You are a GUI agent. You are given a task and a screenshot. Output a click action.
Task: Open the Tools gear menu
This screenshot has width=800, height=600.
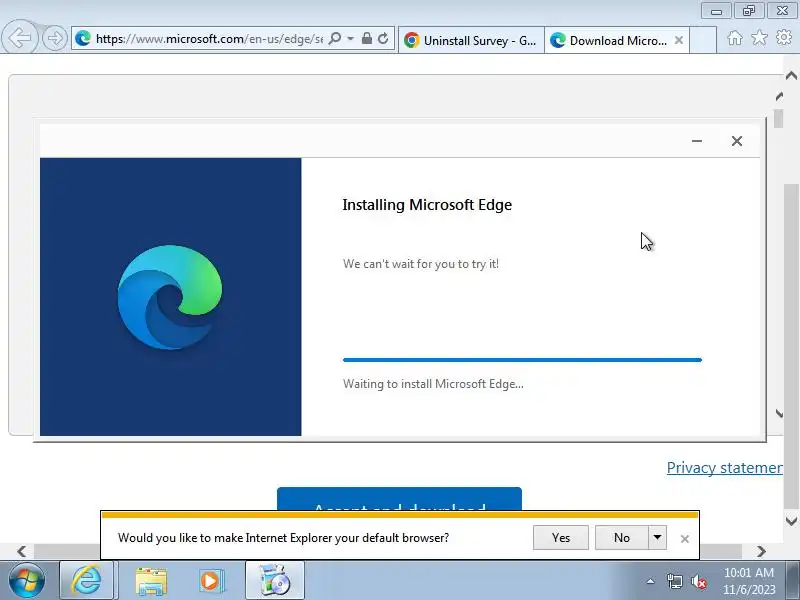coord(784,37)
